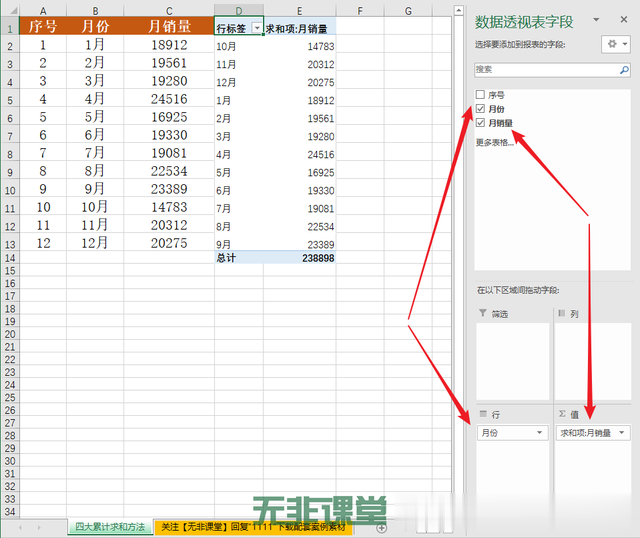Select column G header
Viewport: 640px width, 538px height.
pos(408,11)
